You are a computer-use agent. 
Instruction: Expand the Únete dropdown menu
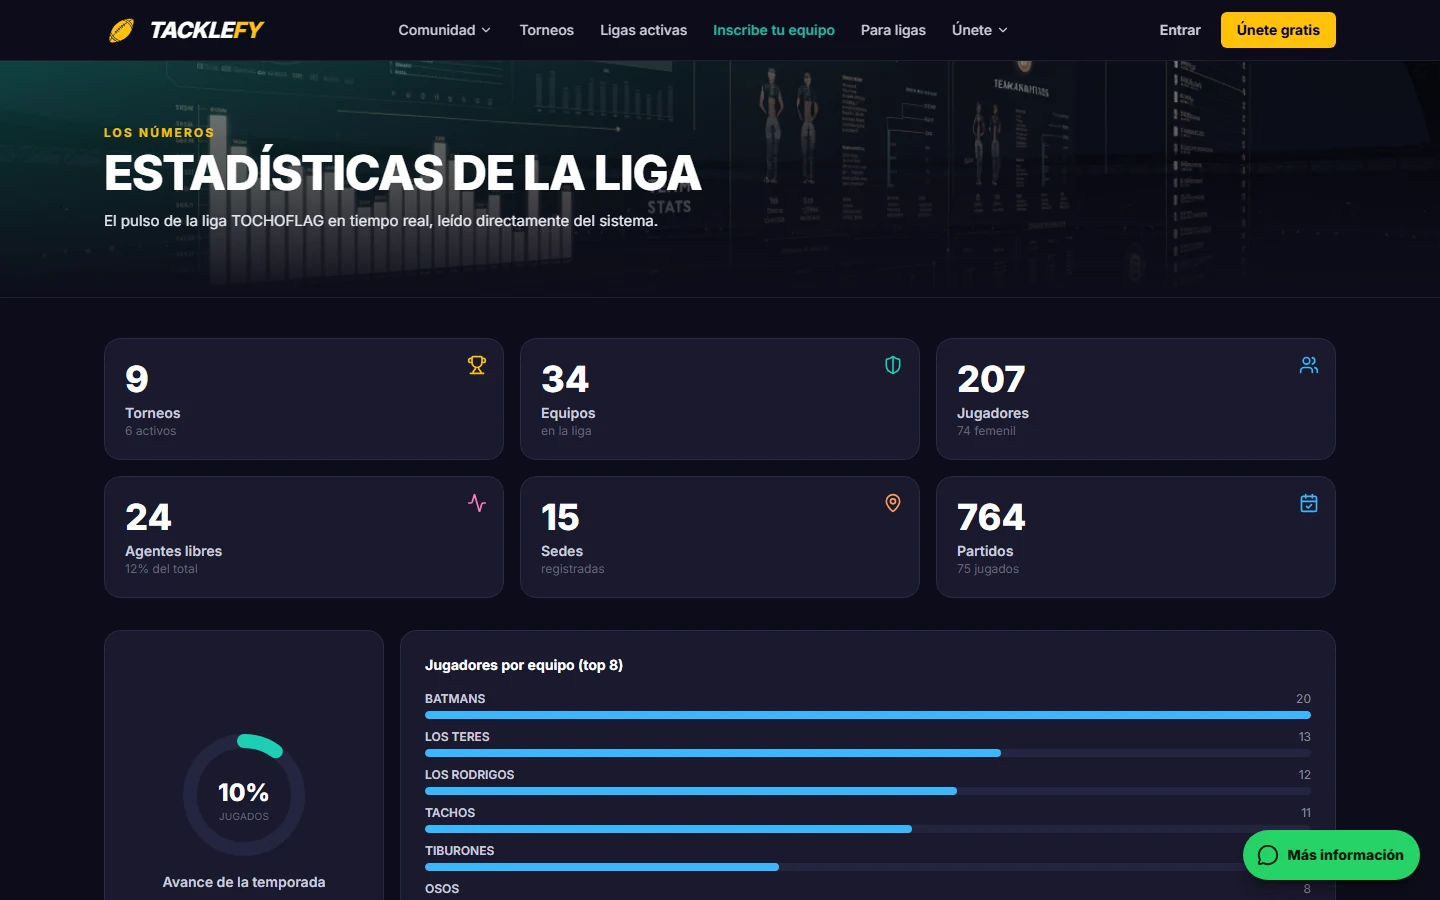pos(979,30)
